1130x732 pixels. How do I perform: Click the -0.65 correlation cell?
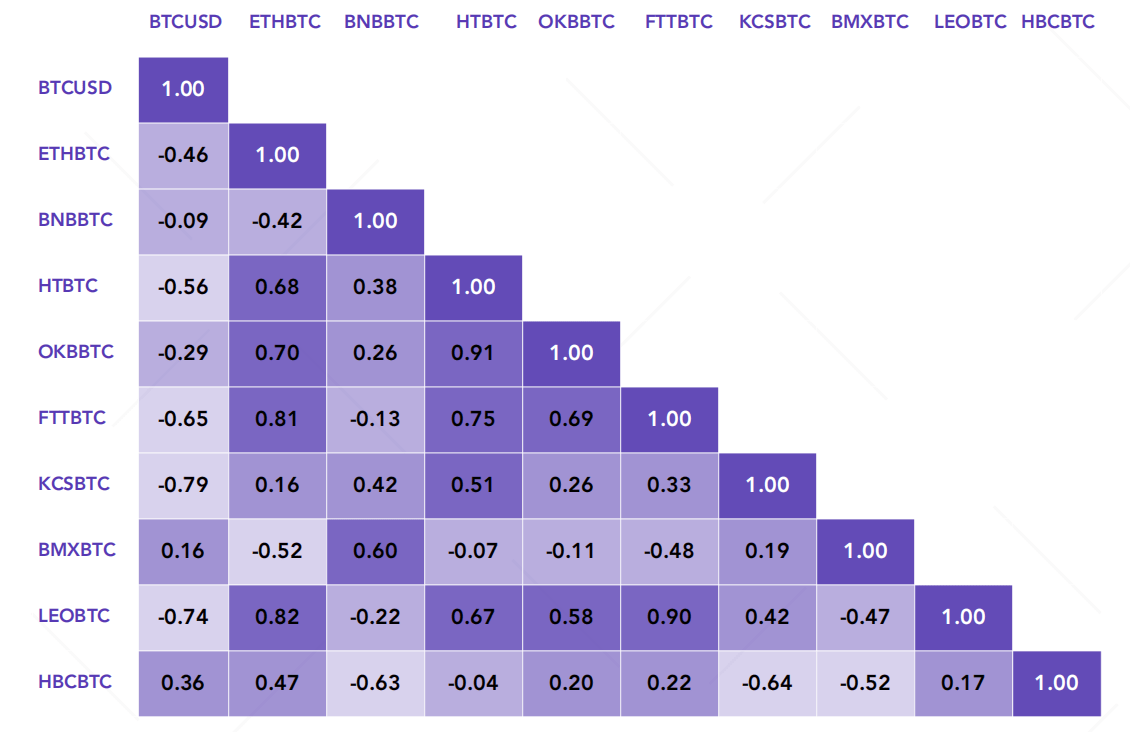point(183,419)
